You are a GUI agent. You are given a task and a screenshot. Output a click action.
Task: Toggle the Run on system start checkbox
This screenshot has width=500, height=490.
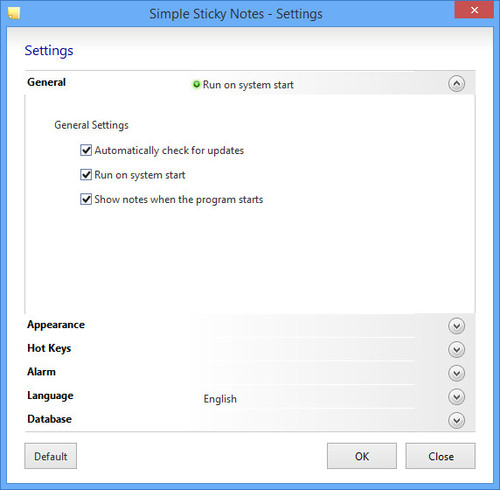pos(86,175)
